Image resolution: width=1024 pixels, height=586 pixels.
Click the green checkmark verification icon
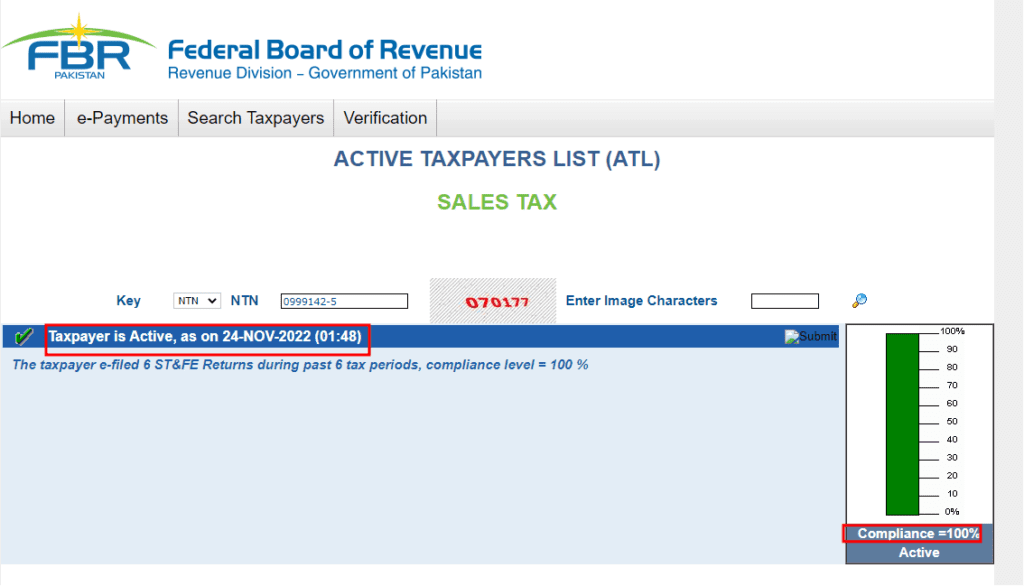coord(24,337)
